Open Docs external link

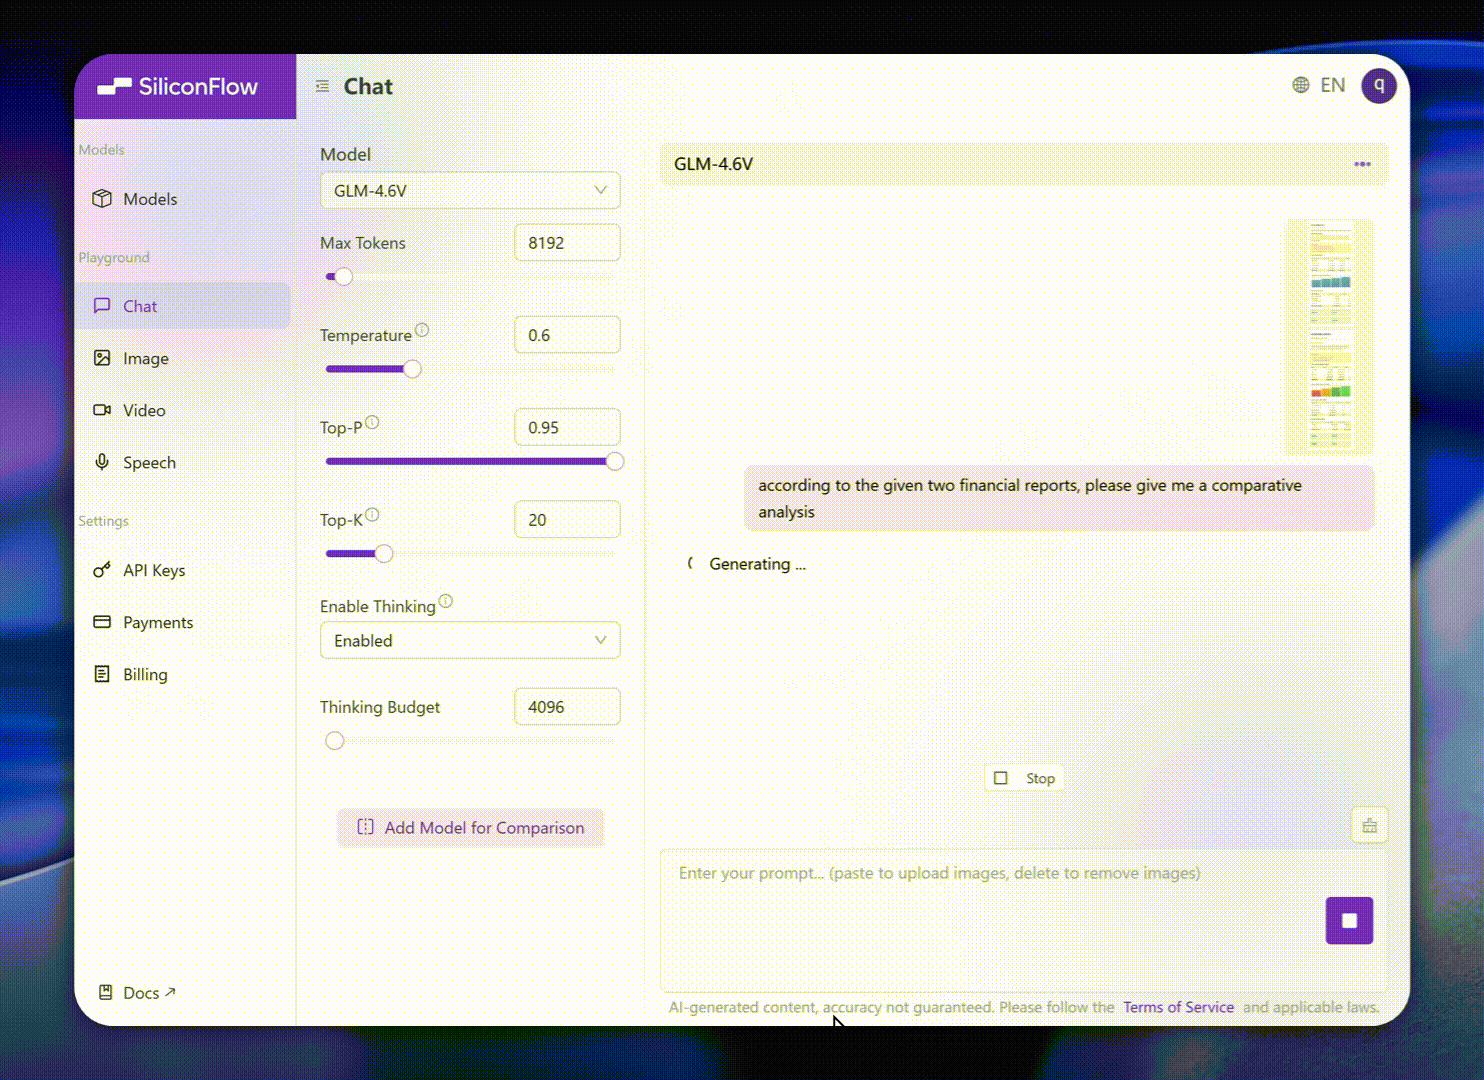tap(137, 992)
